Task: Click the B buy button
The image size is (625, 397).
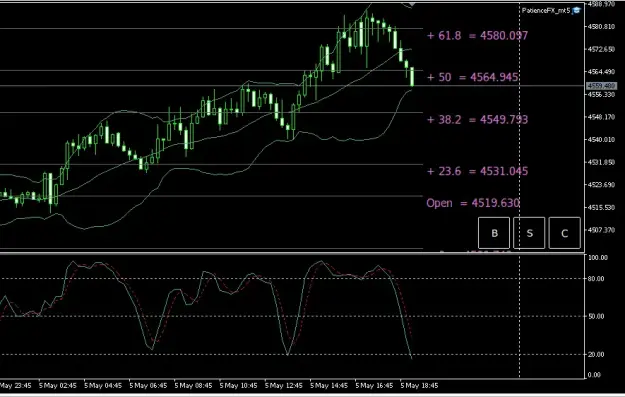Action: coord(494,233)
